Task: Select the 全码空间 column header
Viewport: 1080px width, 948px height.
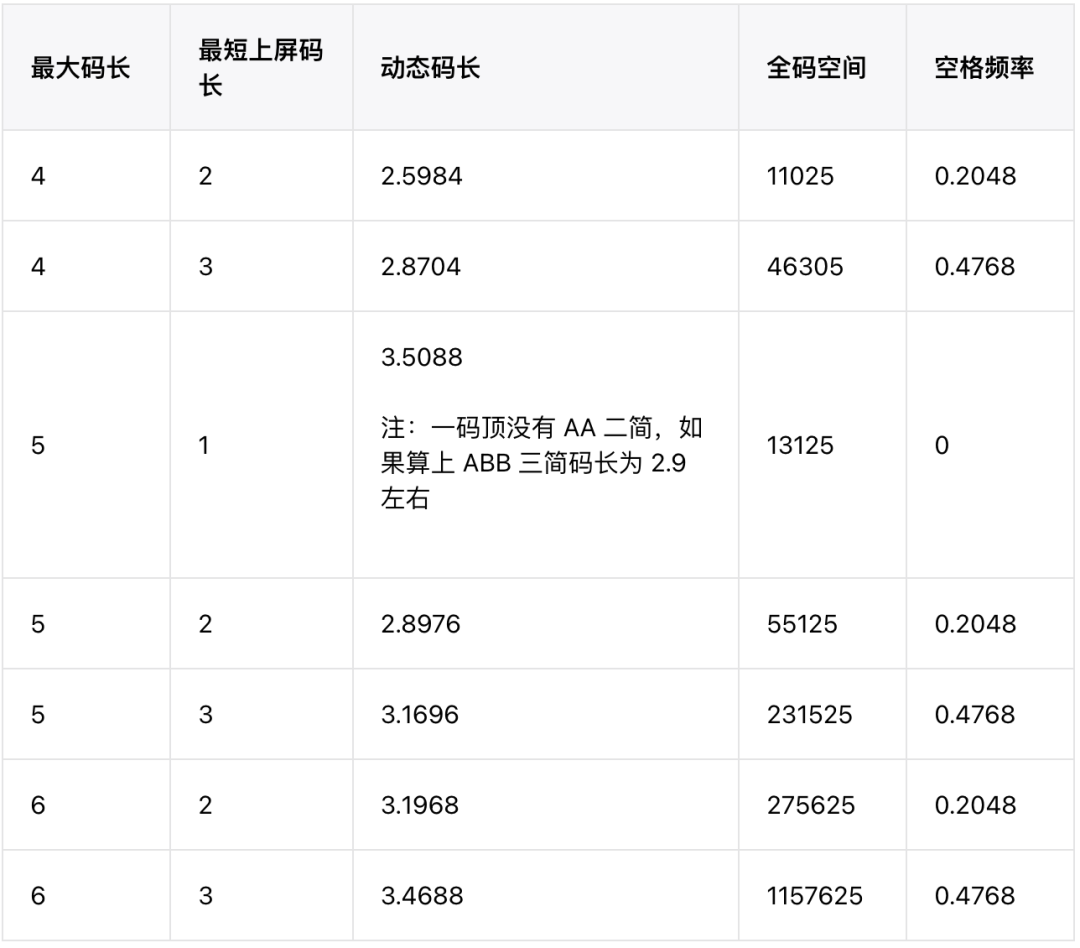Action: pyautogui.click(x=816, y=68)
